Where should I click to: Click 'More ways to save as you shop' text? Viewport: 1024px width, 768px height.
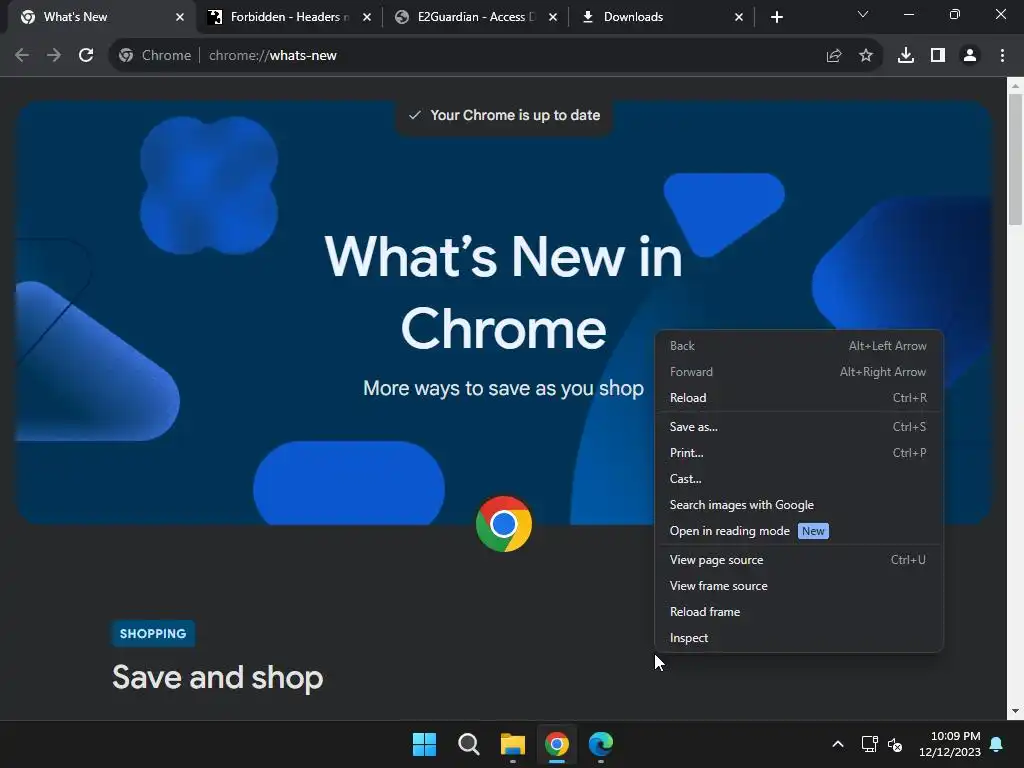point(504,388)
